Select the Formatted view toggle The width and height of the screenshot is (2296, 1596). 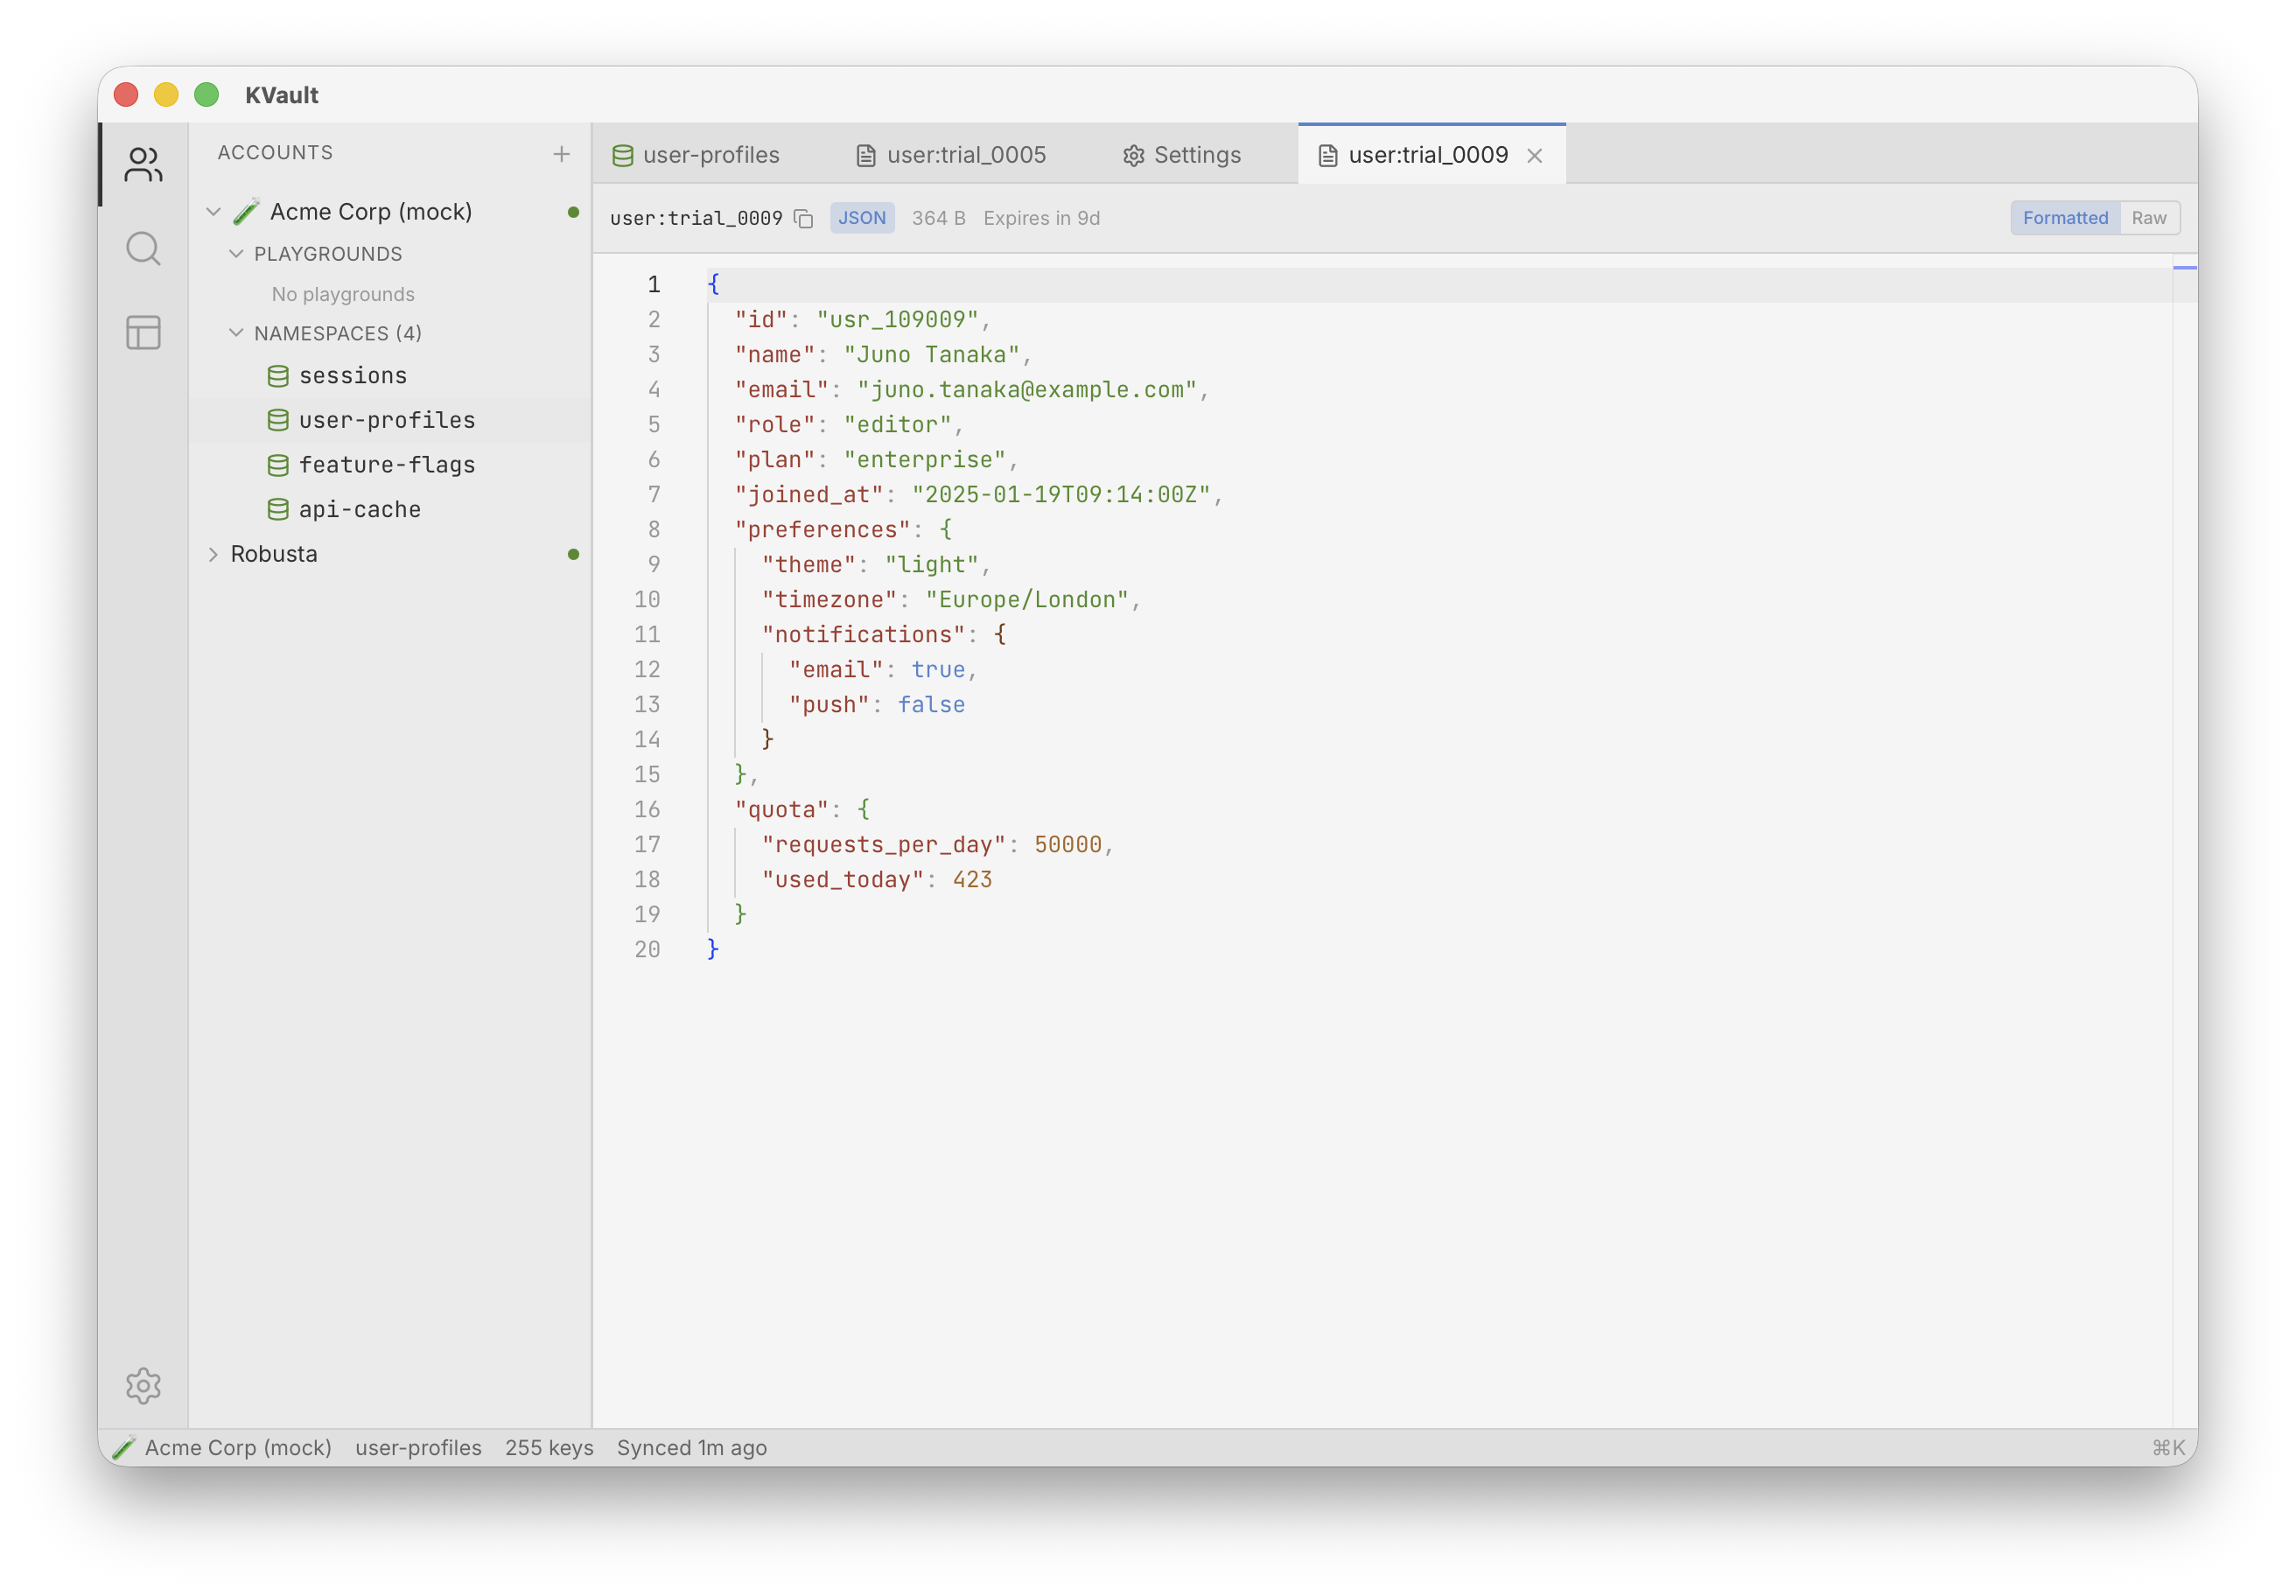coord(2064,218)
